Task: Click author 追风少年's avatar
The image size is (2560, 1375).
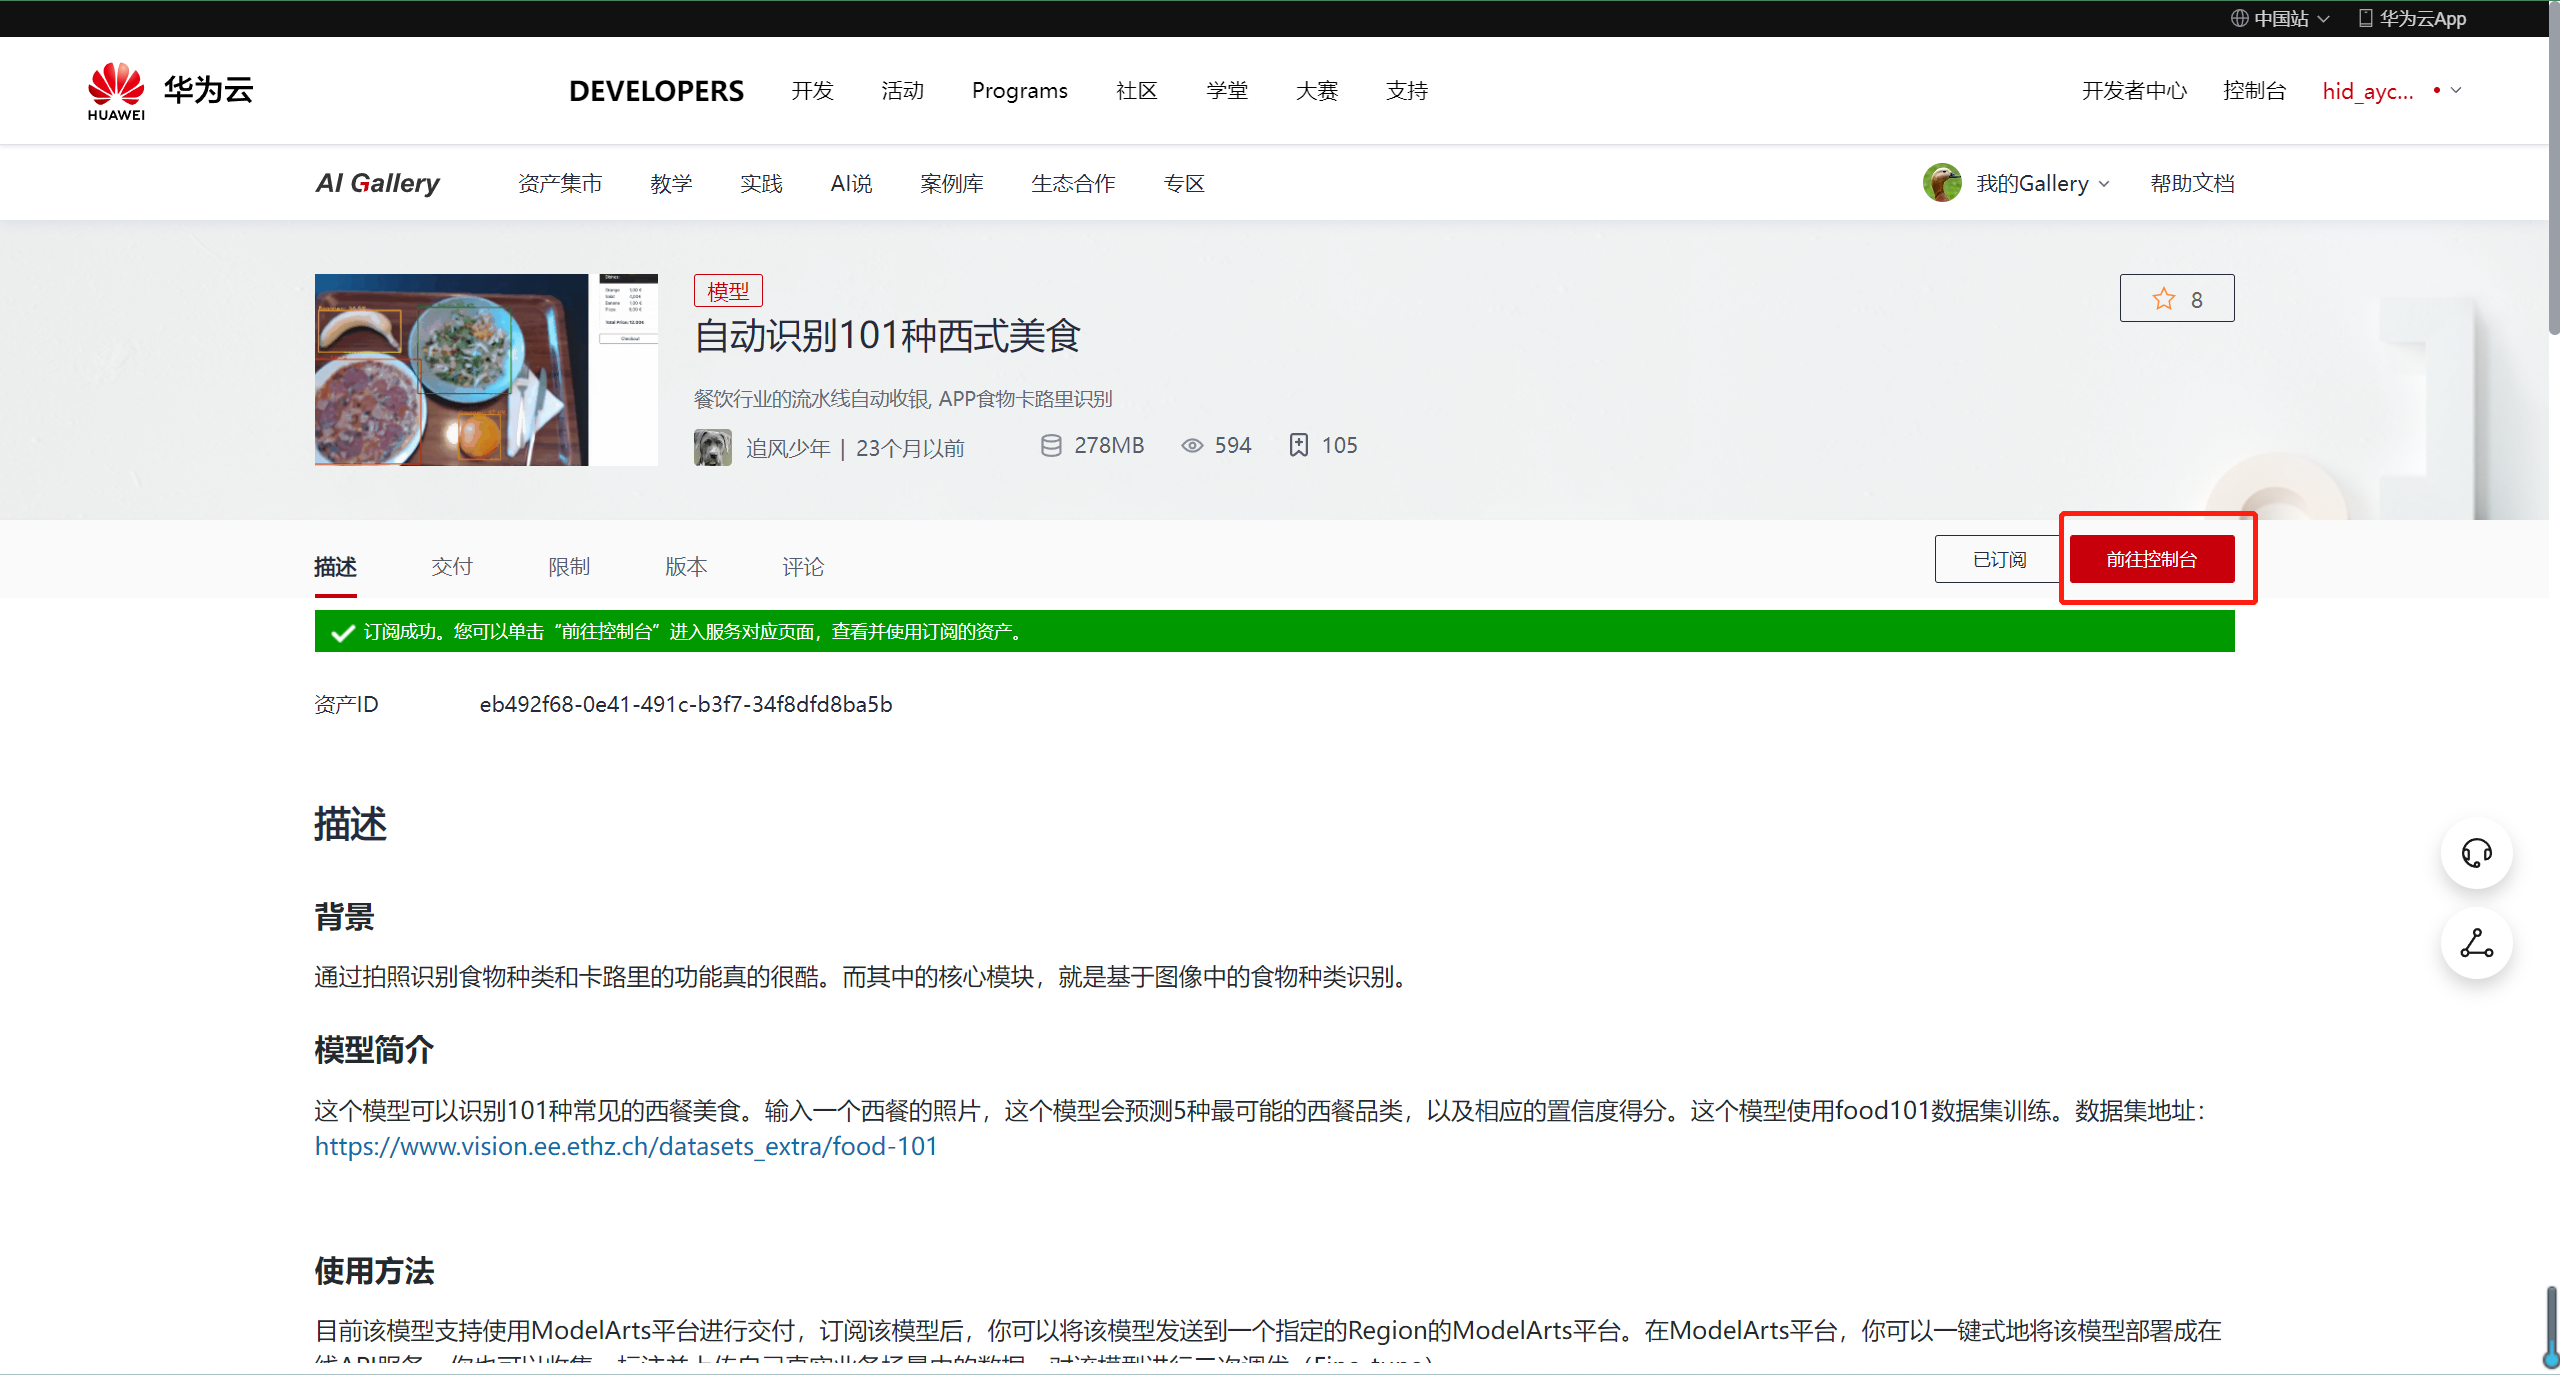Action: click(712, 447)
